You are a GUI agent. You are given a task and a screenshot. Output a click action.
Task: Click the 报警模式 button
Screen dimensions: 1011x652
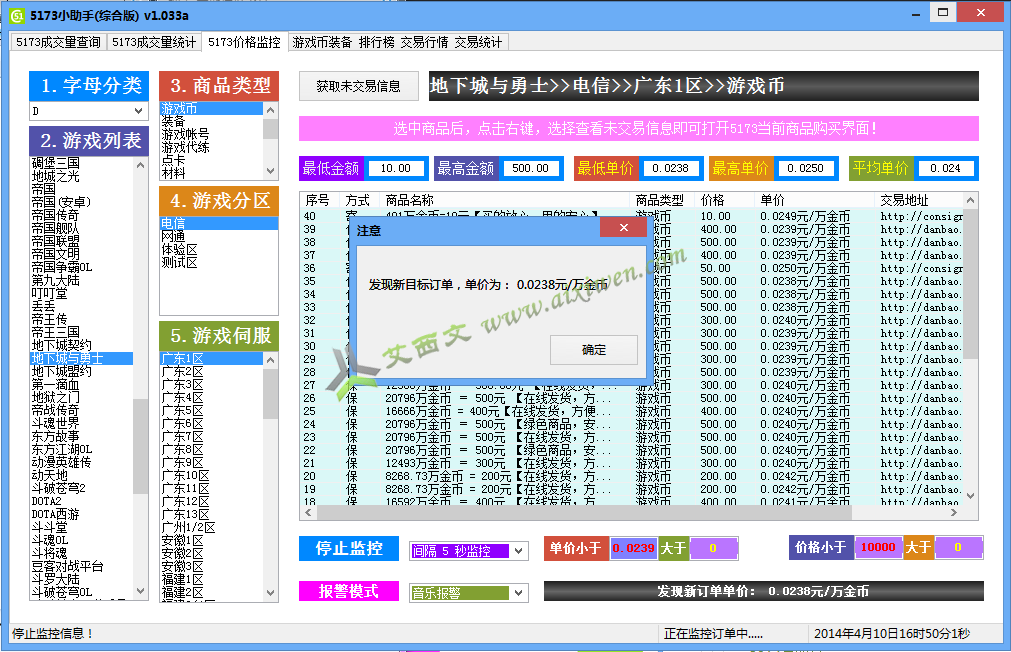pos(349,591)
